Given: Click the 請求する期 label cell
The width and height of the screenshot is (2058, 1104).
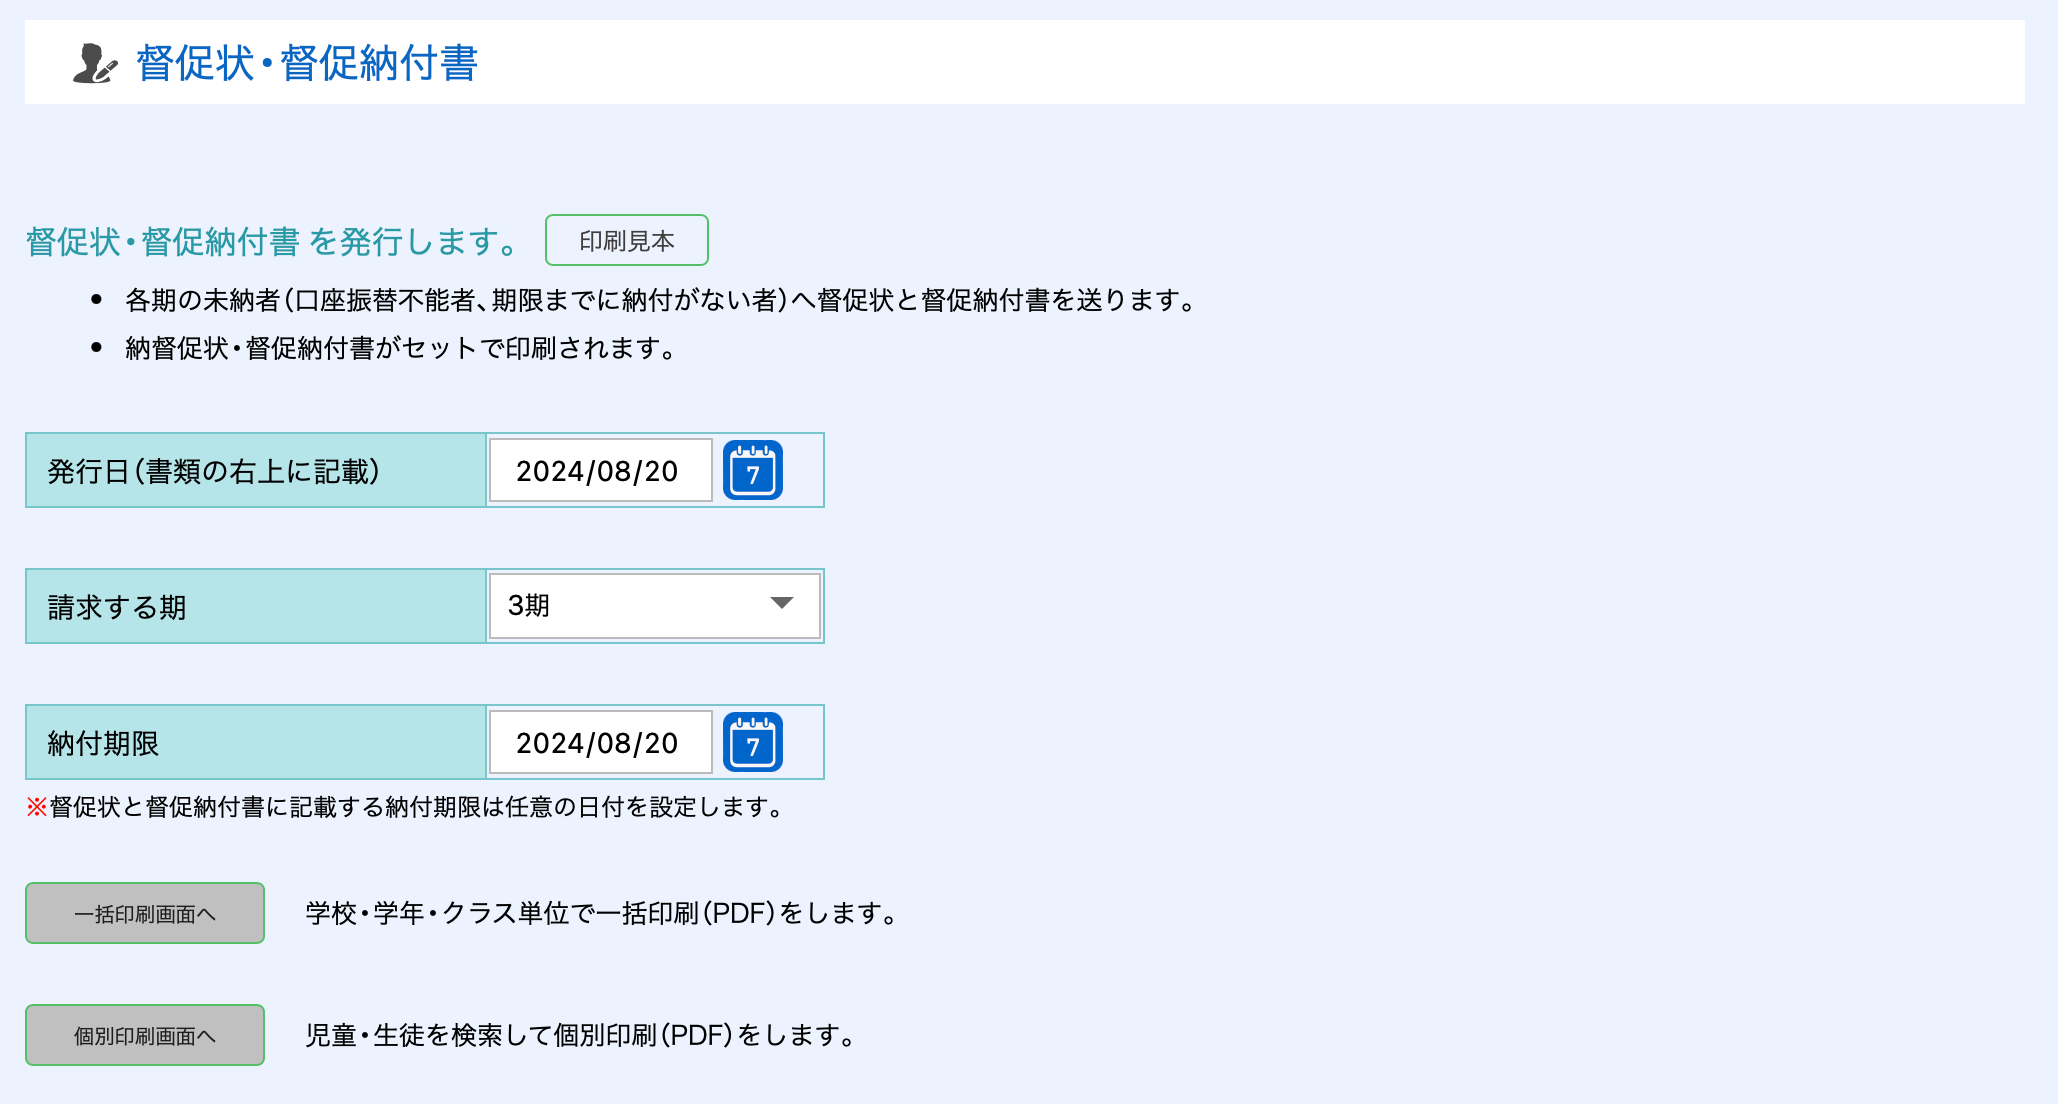Looking at the screenshot, I should 117,607.
